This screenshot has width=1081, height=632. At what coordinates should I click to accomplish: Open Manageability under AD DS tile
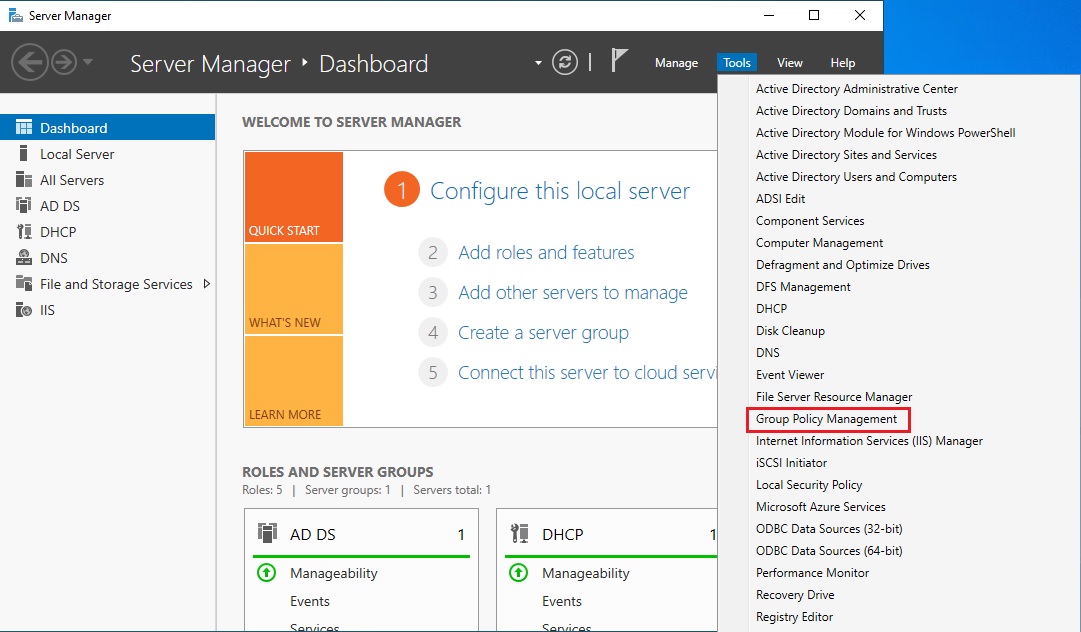point(334,573)
